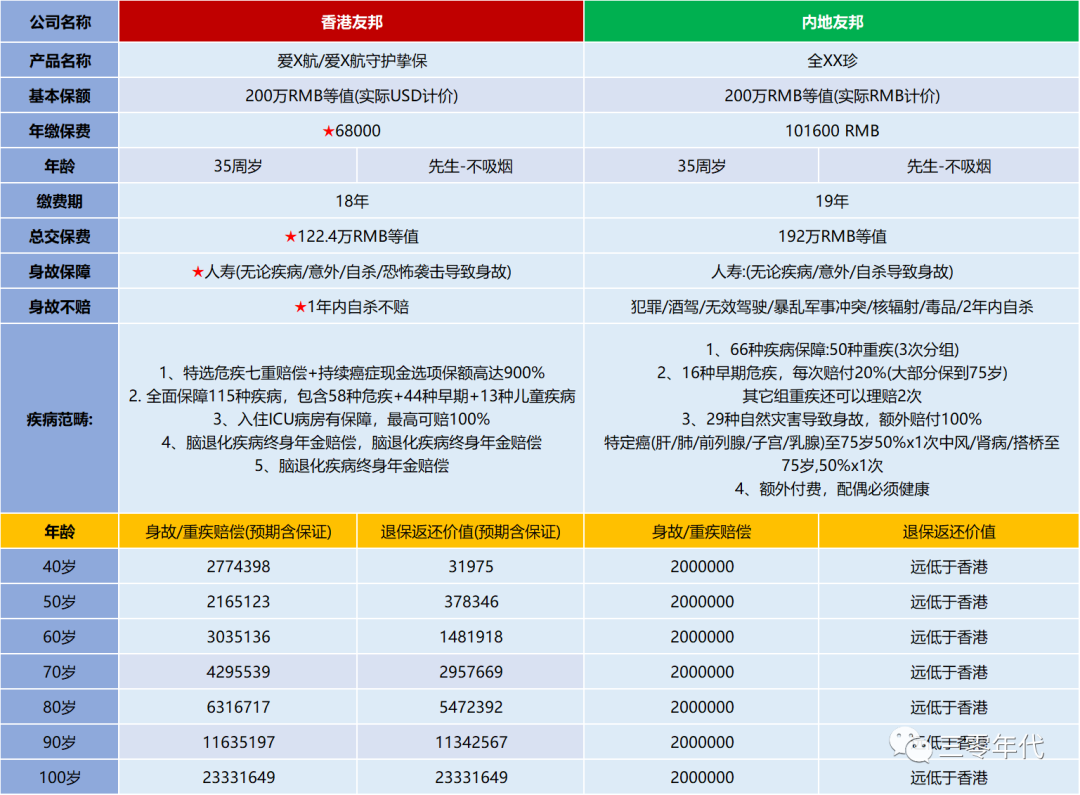This screenshot has height=795, width=1080.
Task: Click the 身故/重疾赔偿(预期含保证) column header
Action: [238, 531]
